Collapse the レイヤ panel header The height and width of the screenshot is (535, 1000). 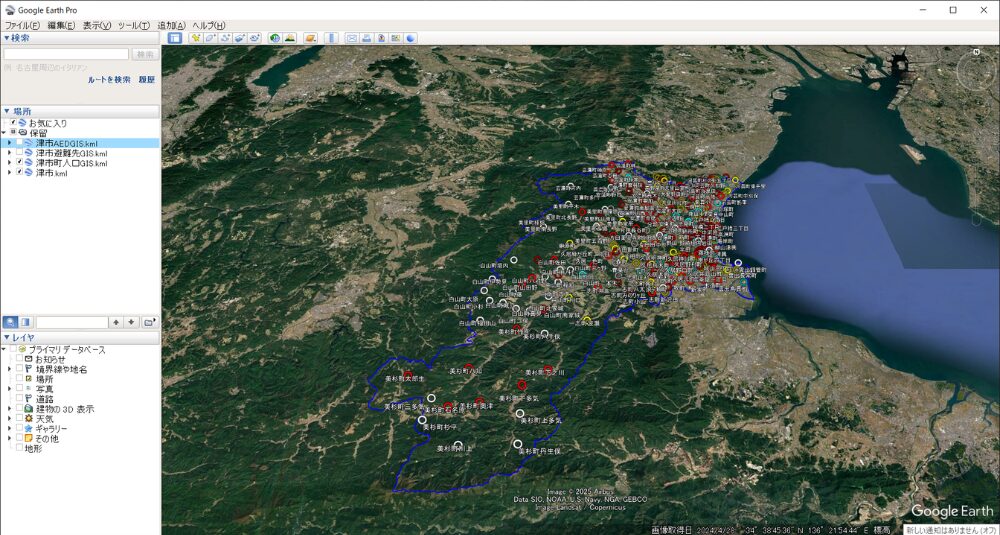(x=80, y=337)
